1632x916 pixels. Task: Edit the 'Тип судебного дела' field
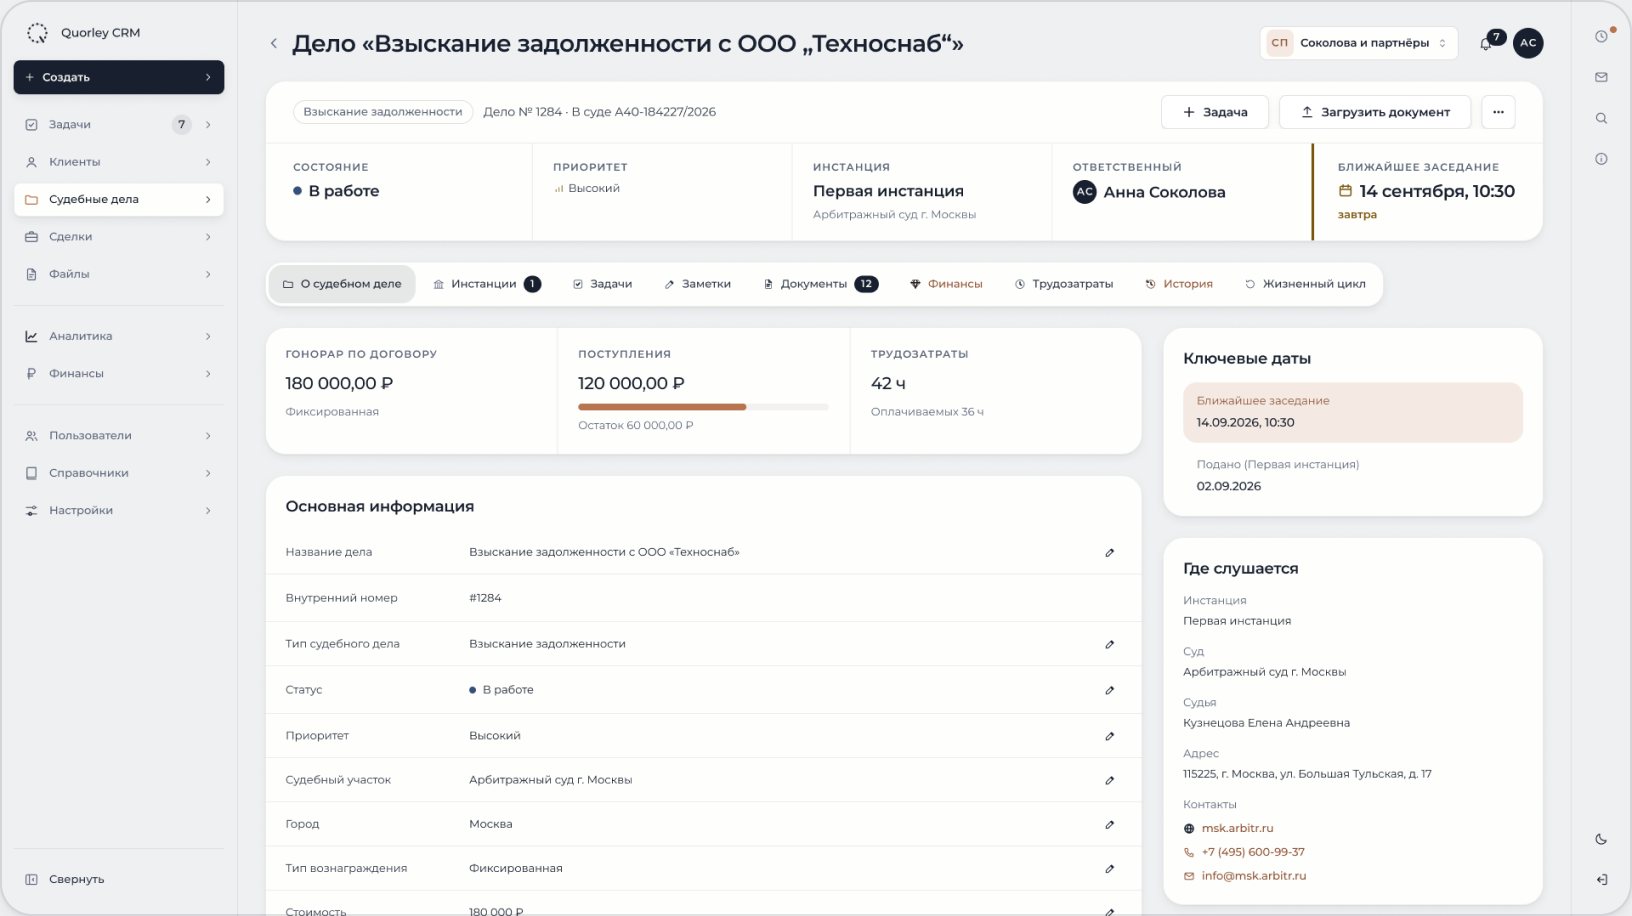1109,644
